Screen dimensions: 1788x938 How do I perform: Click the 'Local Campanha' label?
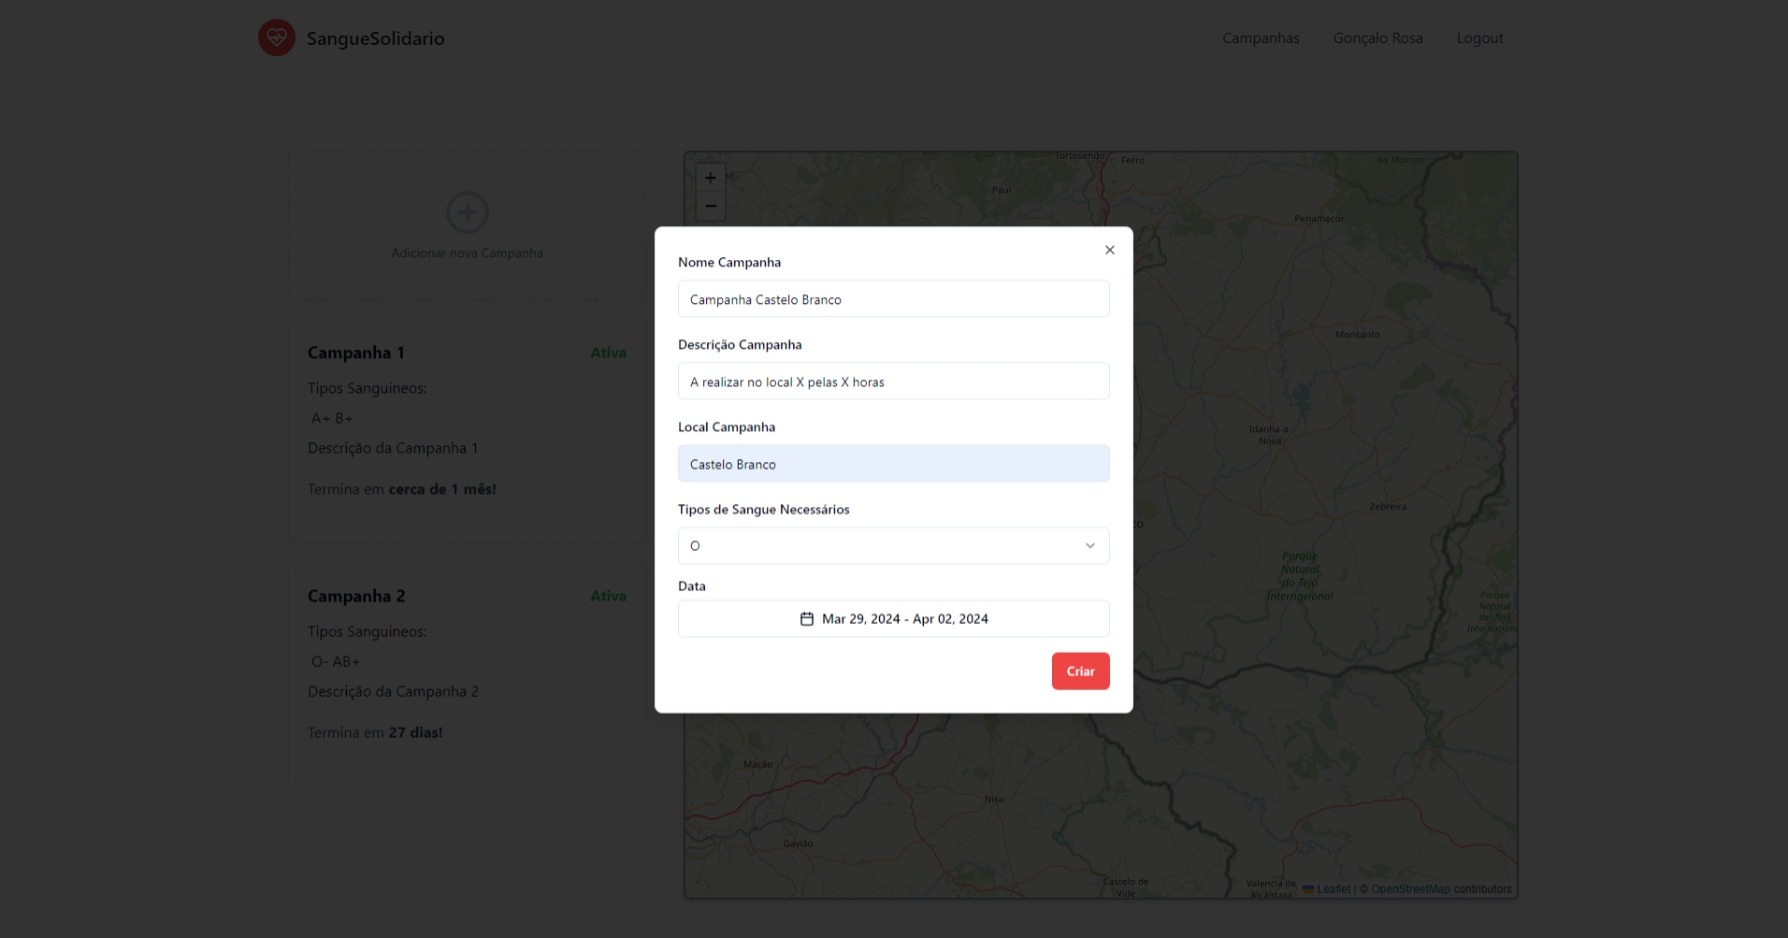tap(726, 427)
